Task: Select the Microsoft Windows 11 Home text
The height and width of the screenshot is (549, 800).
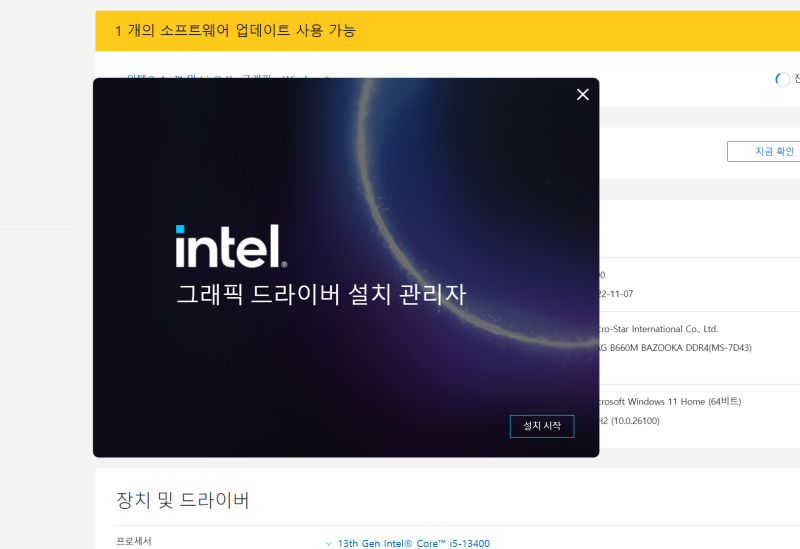Action: point(670,402)
